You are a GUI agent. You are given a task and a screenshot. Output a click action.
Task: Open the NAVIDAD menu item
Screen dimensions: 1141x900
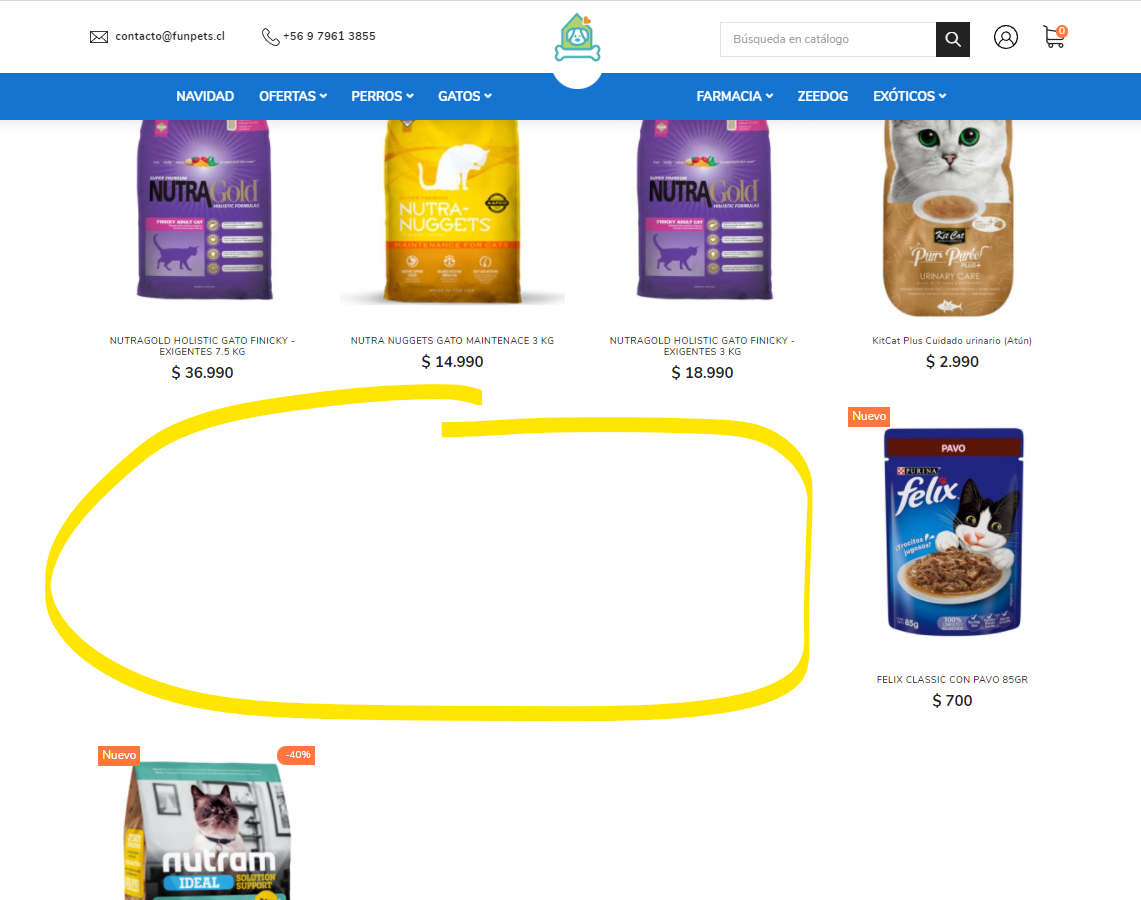205,96
